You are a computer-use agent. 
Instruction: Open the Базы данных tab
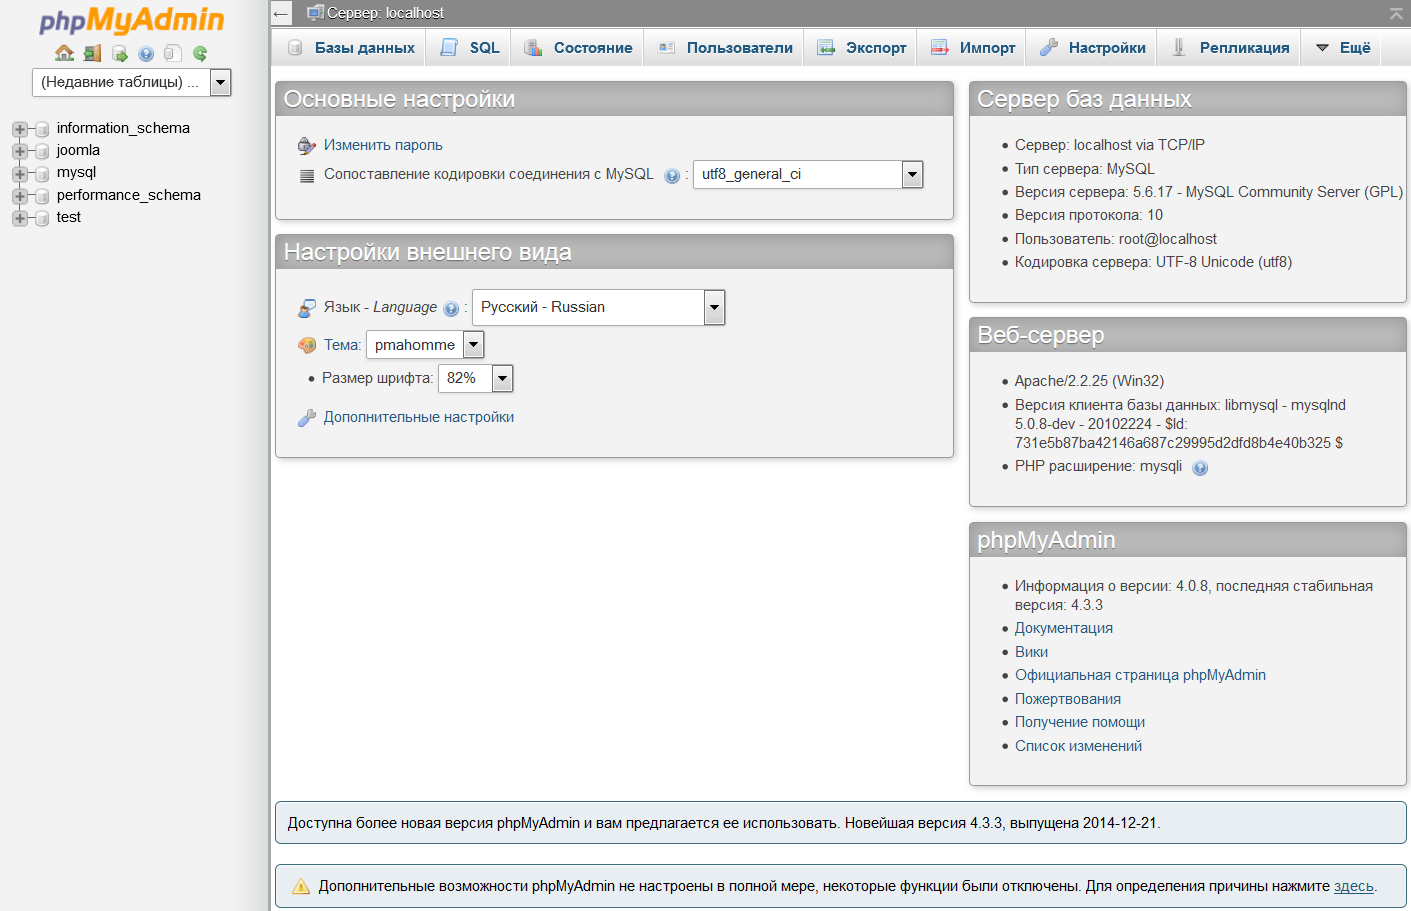coord(351,47)
